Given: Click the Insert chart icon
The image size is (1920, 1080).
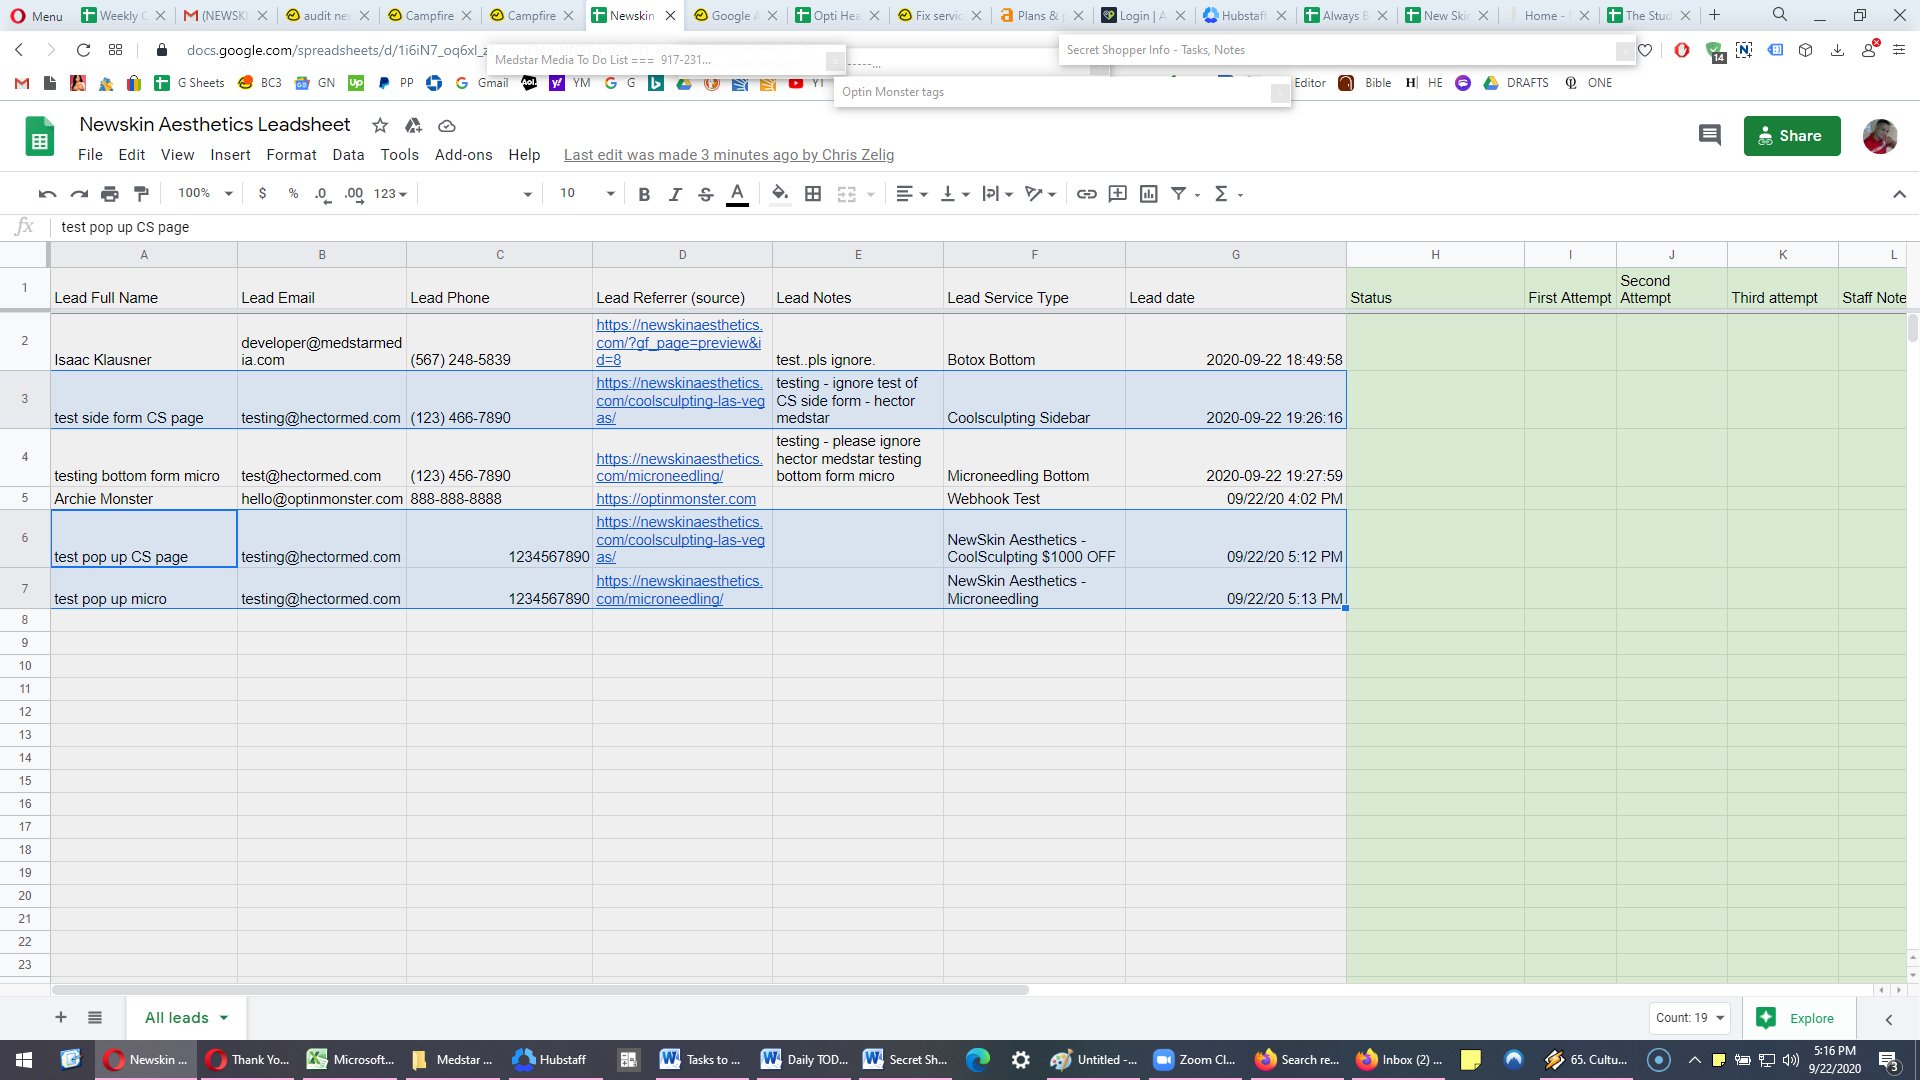Looking at the screenshot, I should pyautogui.click(x=1149, y=194).
